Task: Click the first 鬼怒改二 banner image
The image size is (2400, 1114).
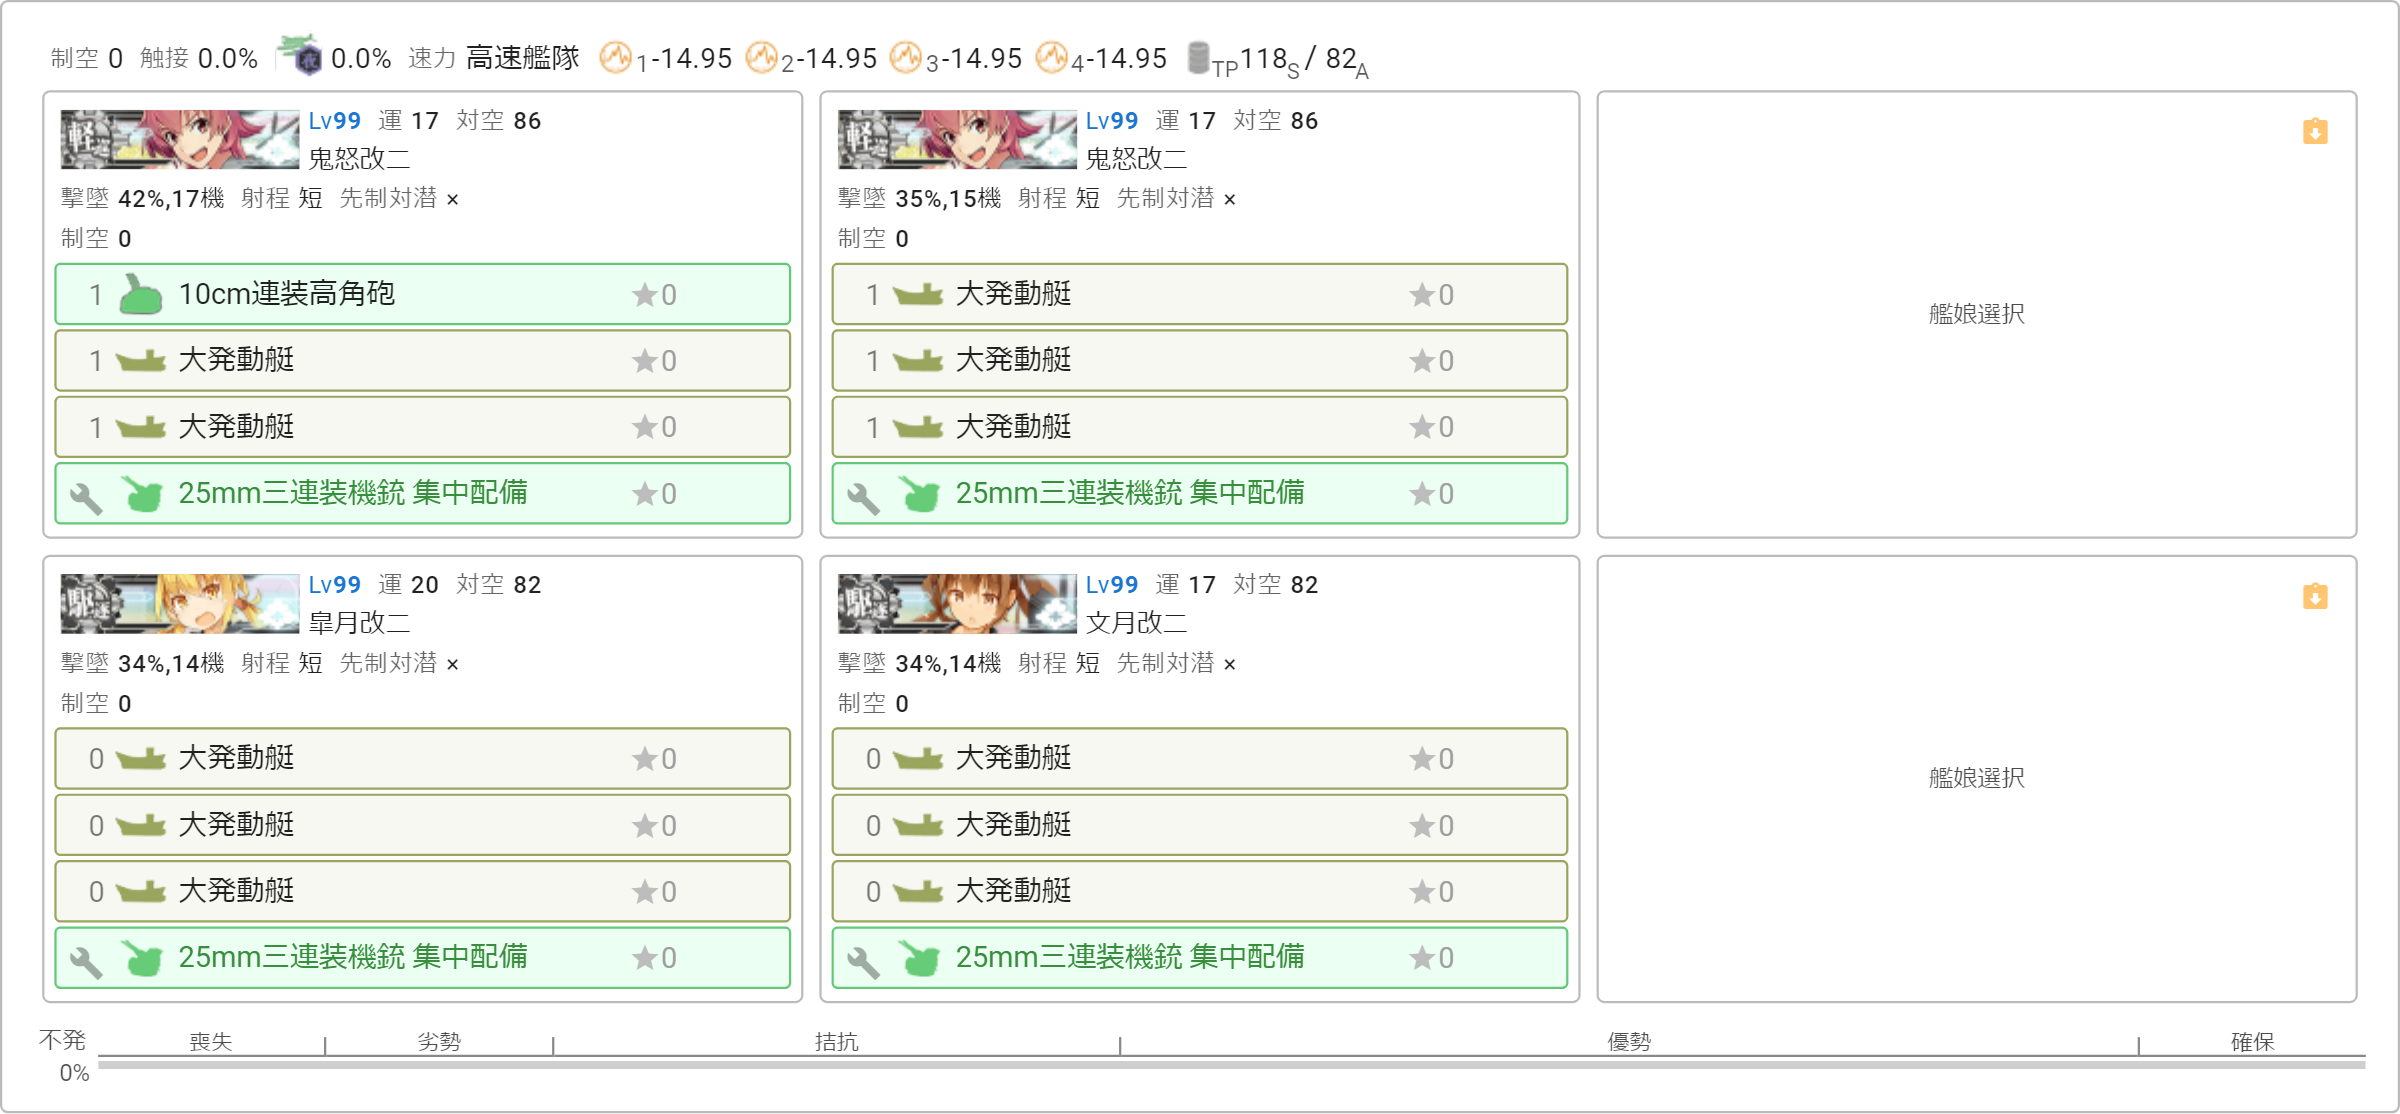Action: click(x=180, y=139)
